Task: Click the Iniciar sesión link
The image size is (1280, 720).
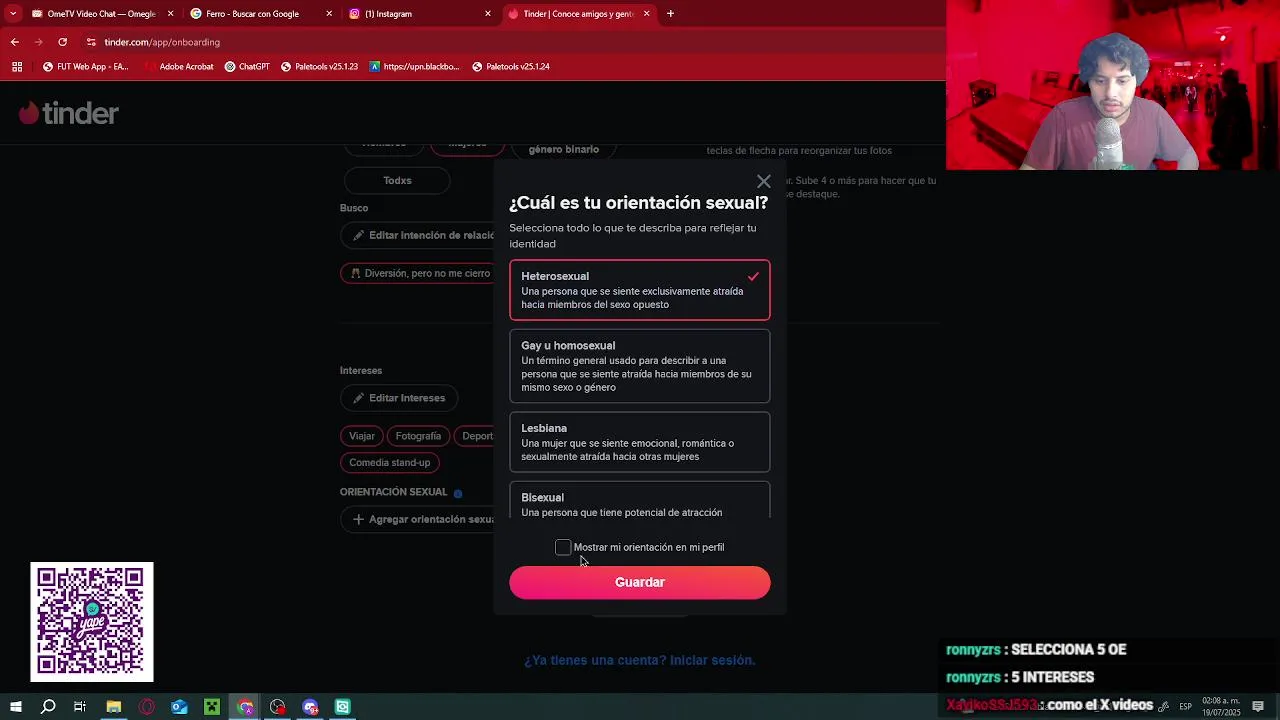Action: click(712, 660)
